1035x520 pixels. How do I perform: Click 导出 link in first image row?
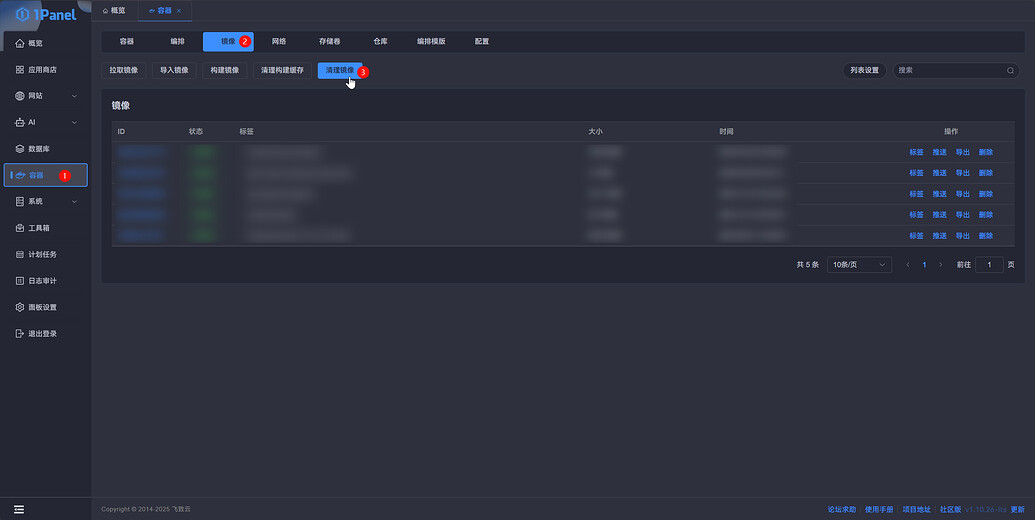click(x=962, y=152)
